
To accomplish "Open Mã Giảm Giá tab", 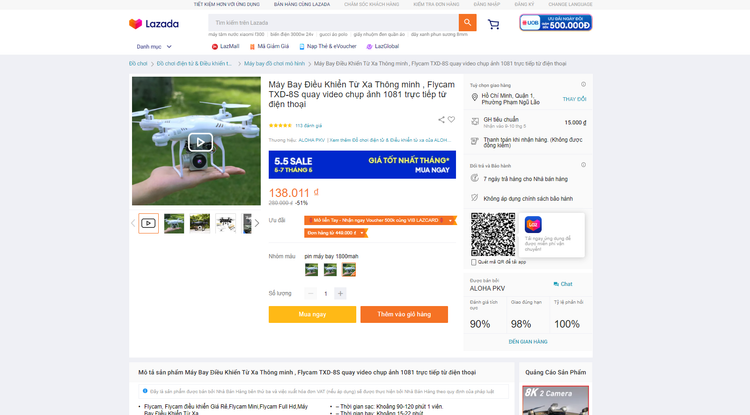I will 269,46.
